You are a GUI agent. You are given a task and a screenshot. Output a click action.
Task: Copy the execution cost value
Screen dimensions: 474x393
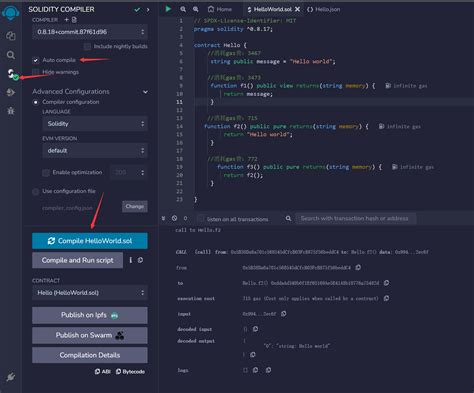[386, 298]
